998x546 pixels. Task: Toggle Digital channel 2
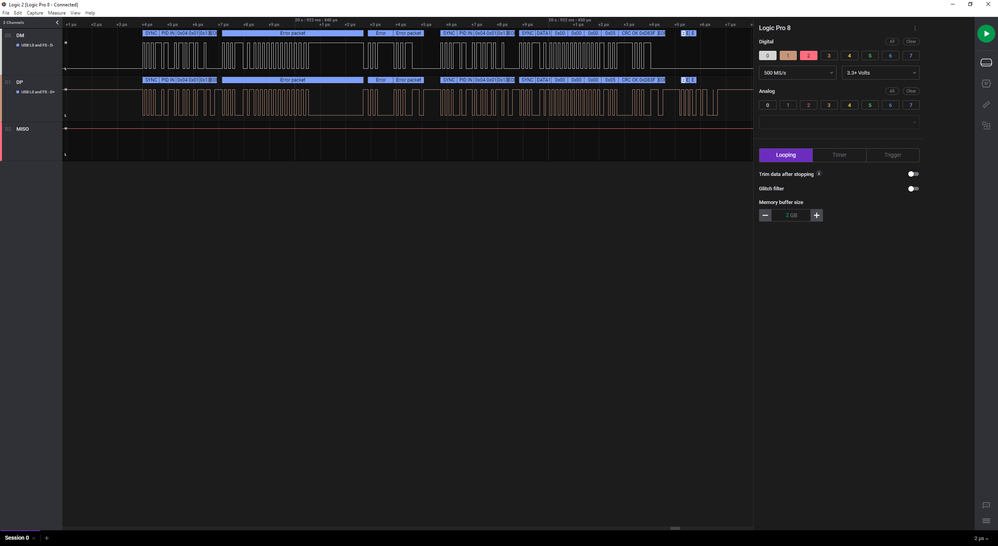[x=808, y=55]
